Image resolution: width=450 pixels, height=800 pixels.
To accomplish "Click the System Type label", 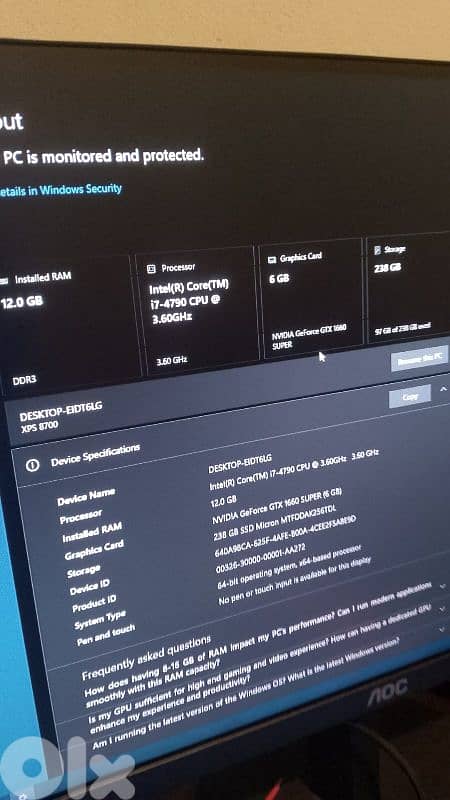I will coord(99,621).
